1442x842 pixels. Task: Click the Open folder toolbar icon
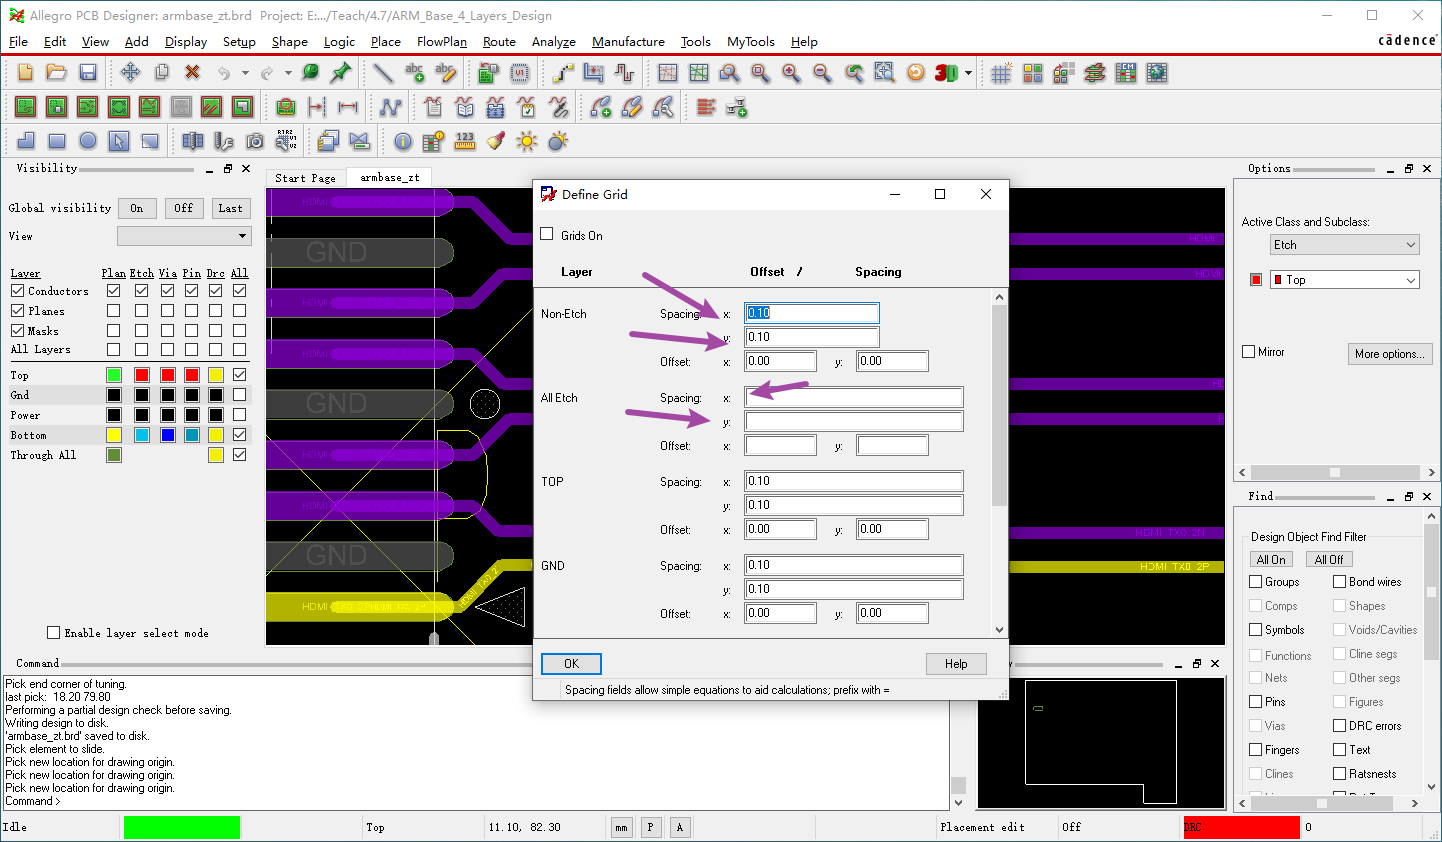click(57, 72)
